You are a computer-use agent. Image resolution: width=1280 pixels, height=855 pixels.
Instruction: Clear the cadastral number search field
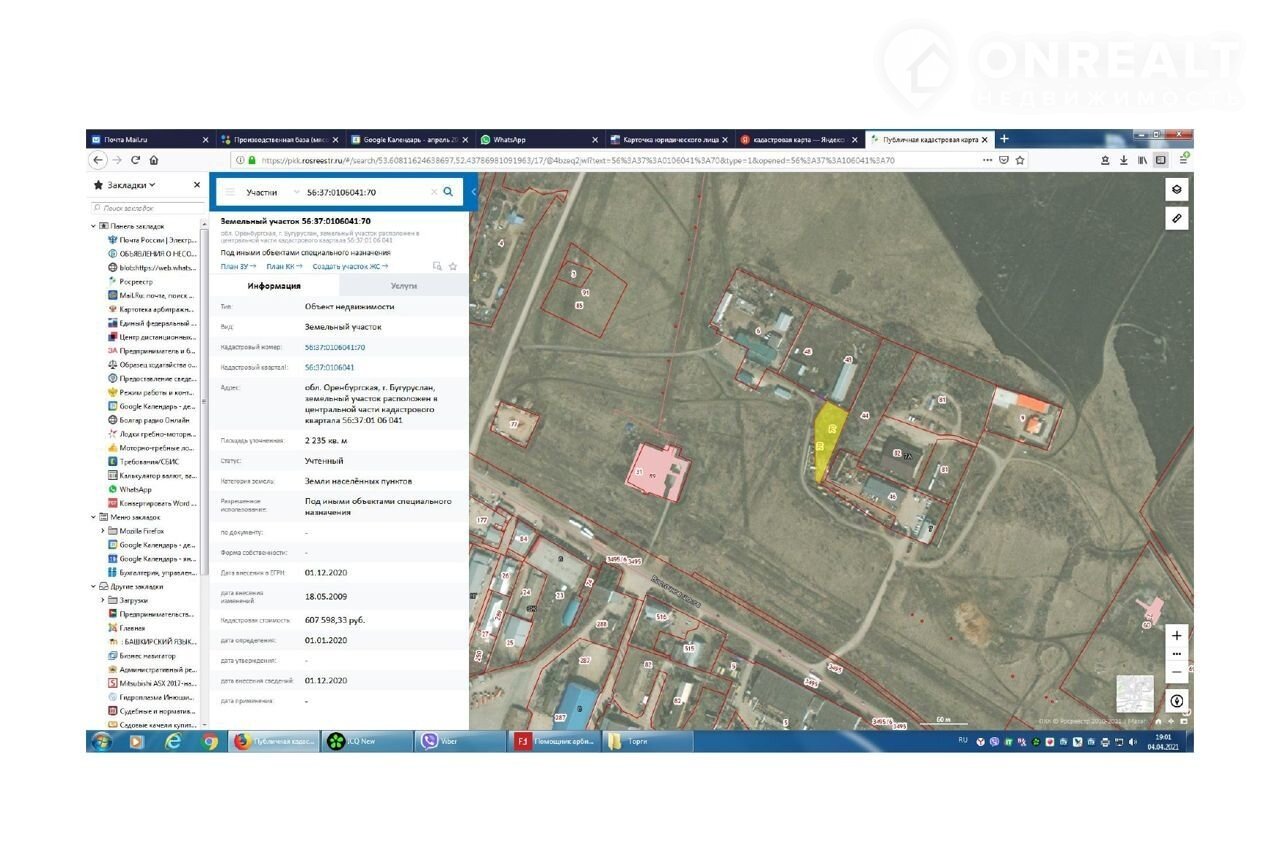click(433, 191)
